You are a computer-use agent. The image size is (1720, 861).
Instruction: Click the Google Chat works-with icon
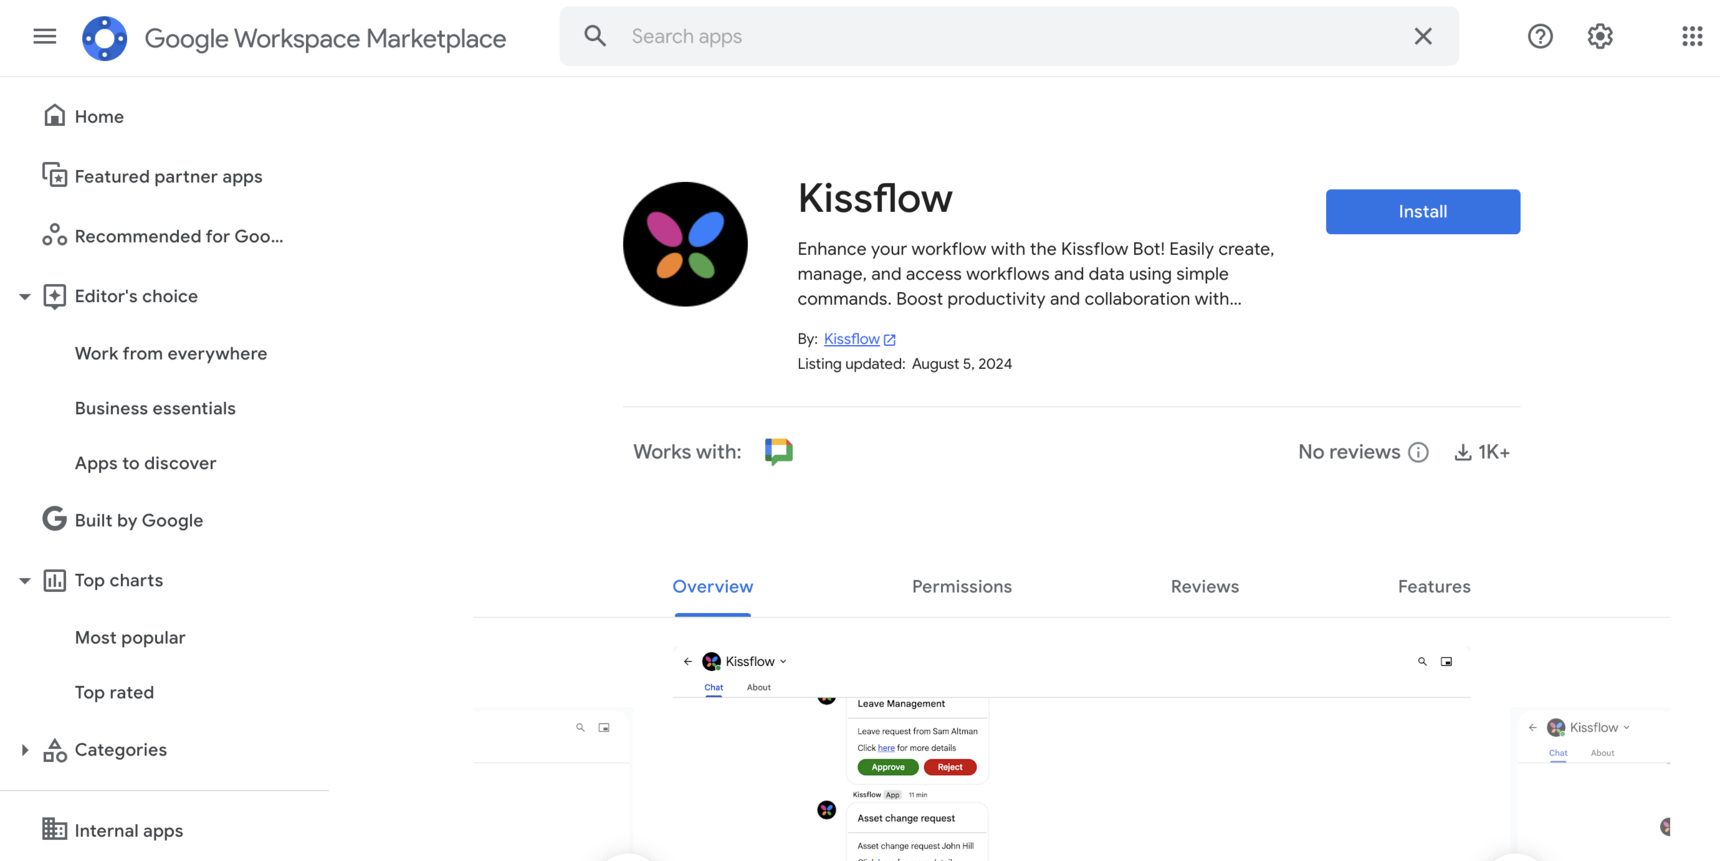(x=779, y=451)
